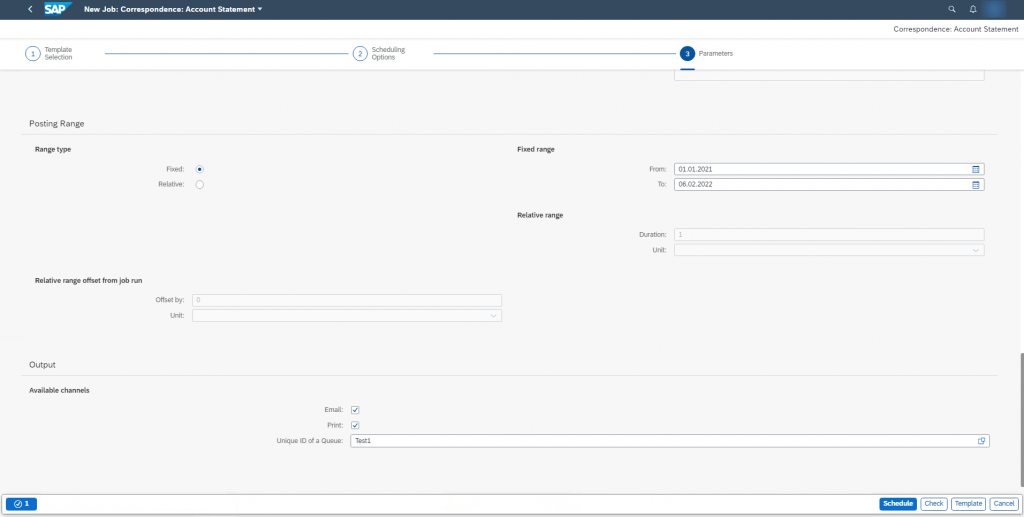Click the Posting Range section heading
The image size is (1024, 517).
pyautogui.click(x=57, y=123)
